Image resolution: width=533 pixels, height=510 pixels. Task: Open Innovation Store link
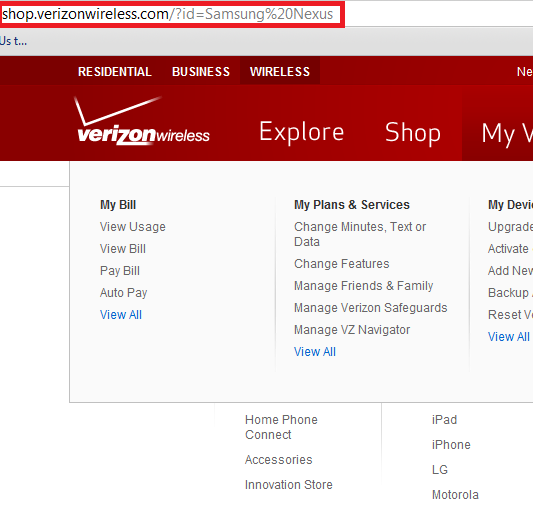point(289,485)
